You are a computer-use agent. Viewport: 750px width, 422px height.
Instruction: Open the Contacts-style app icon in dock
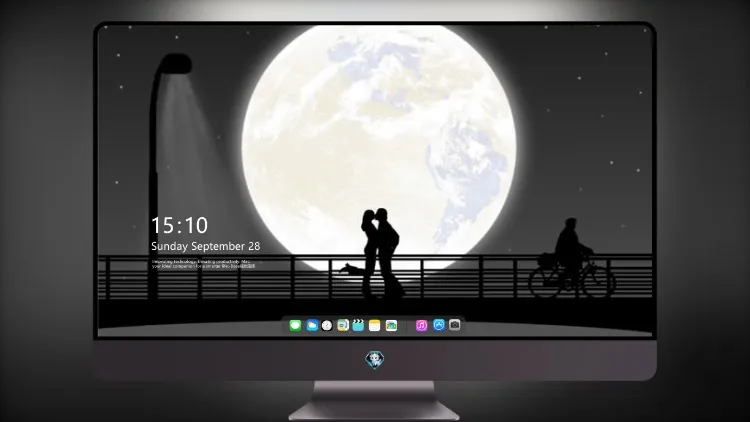(x=343, y=325)
